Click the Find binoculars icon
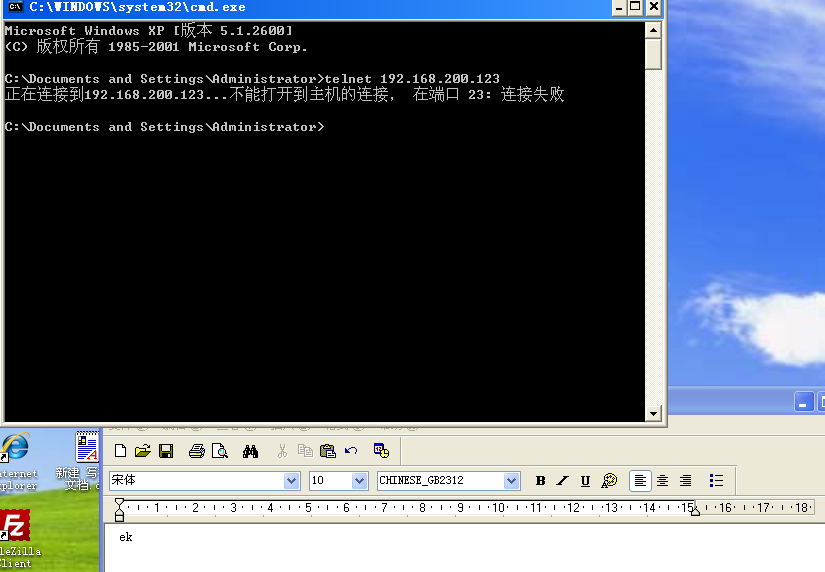Viewport: 825px width, 572px height. 250,451
